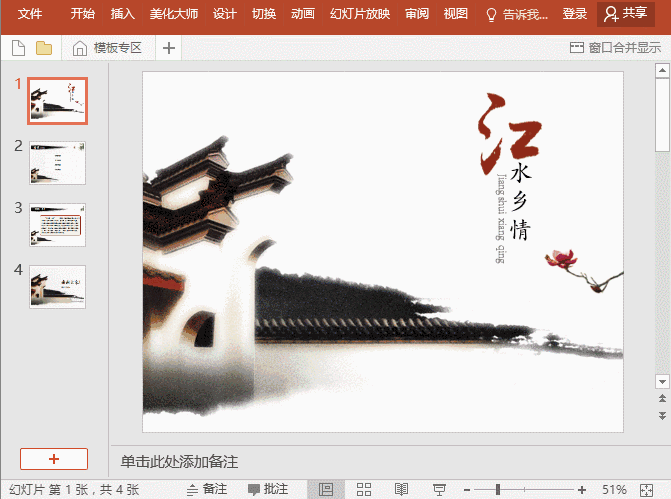Viewport: 671px width, 499px height.
Task: Click the 共享 share button
Action: coord(626,14)
